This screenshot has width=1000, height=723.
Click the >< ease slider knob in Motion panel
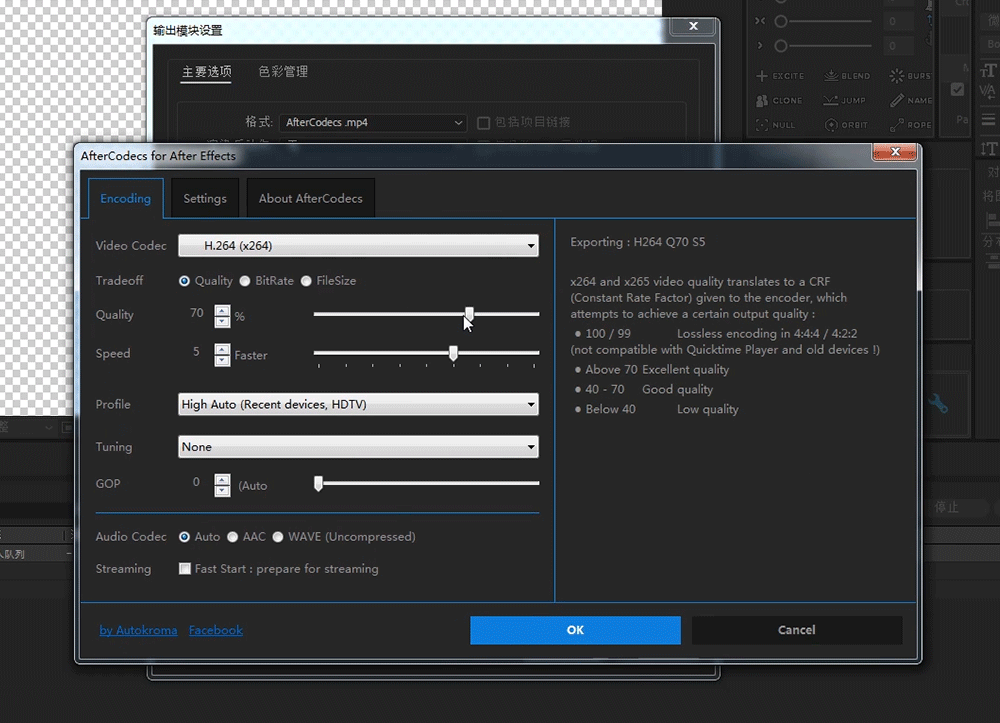781,21
